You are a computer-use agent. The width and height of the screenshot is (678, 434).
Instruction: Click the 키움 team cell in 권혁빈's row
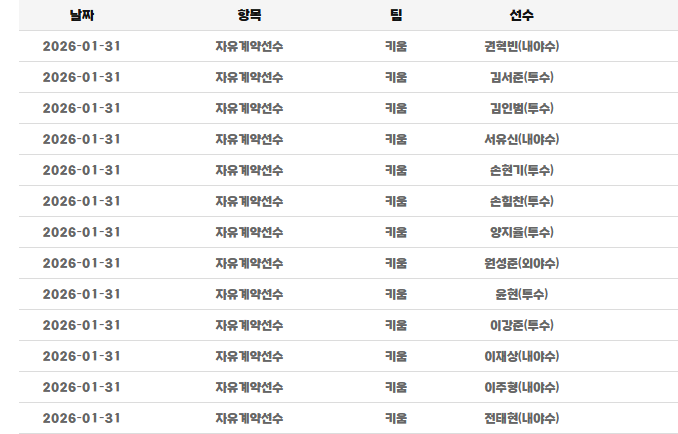[396, 46]
